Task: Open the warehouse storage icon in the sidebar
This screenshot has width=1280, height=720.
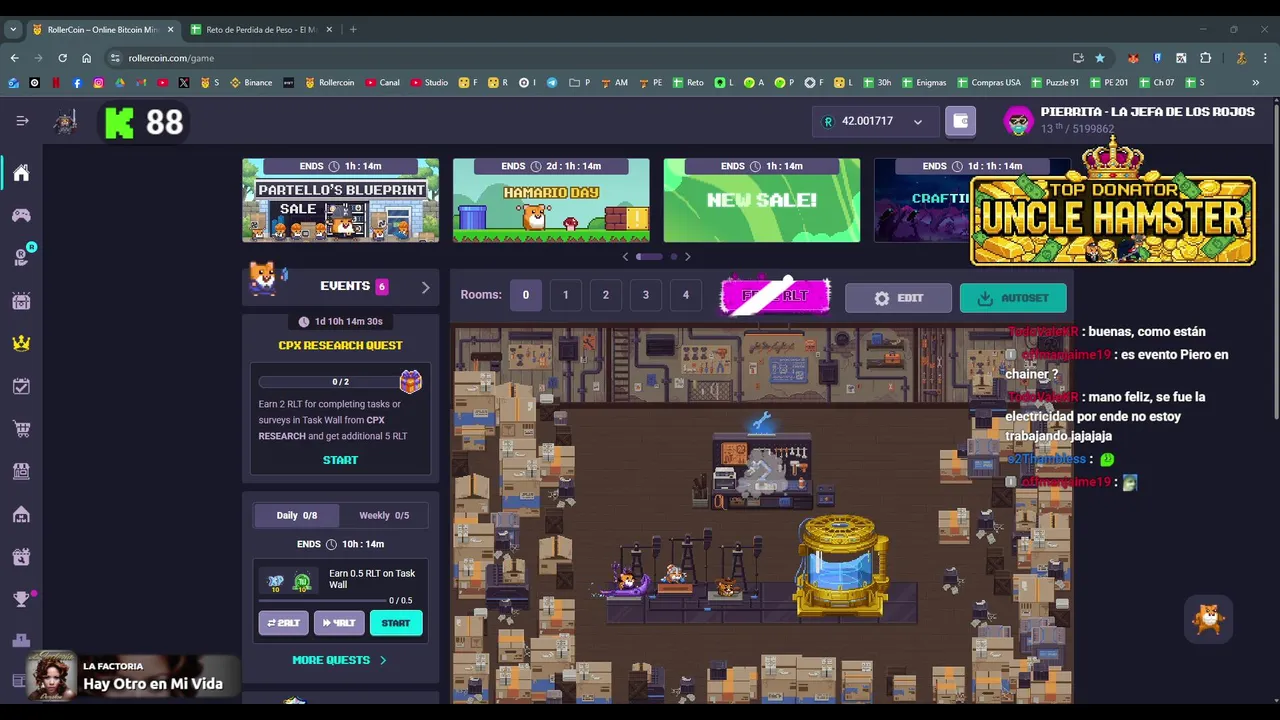Action: [21, 514]
